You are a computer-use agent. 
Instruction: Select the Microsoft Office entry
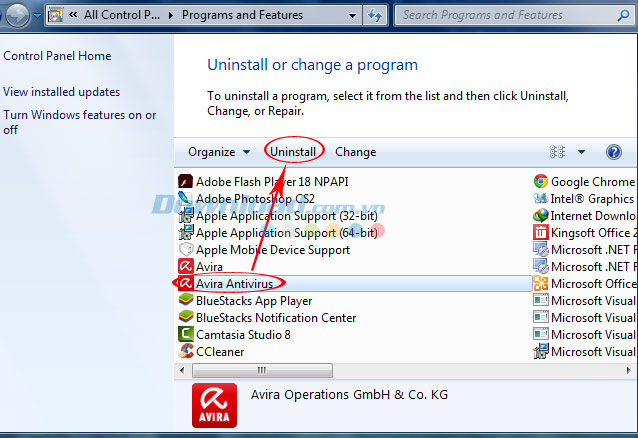point(594,283)
